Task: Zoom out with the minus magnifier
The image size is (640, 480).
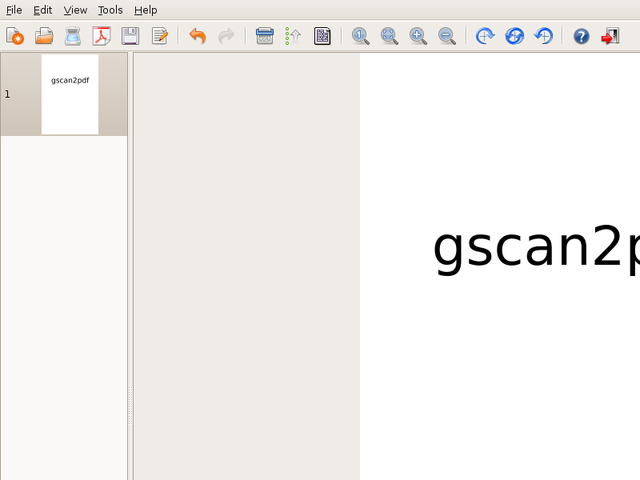Action: [447, 36]
